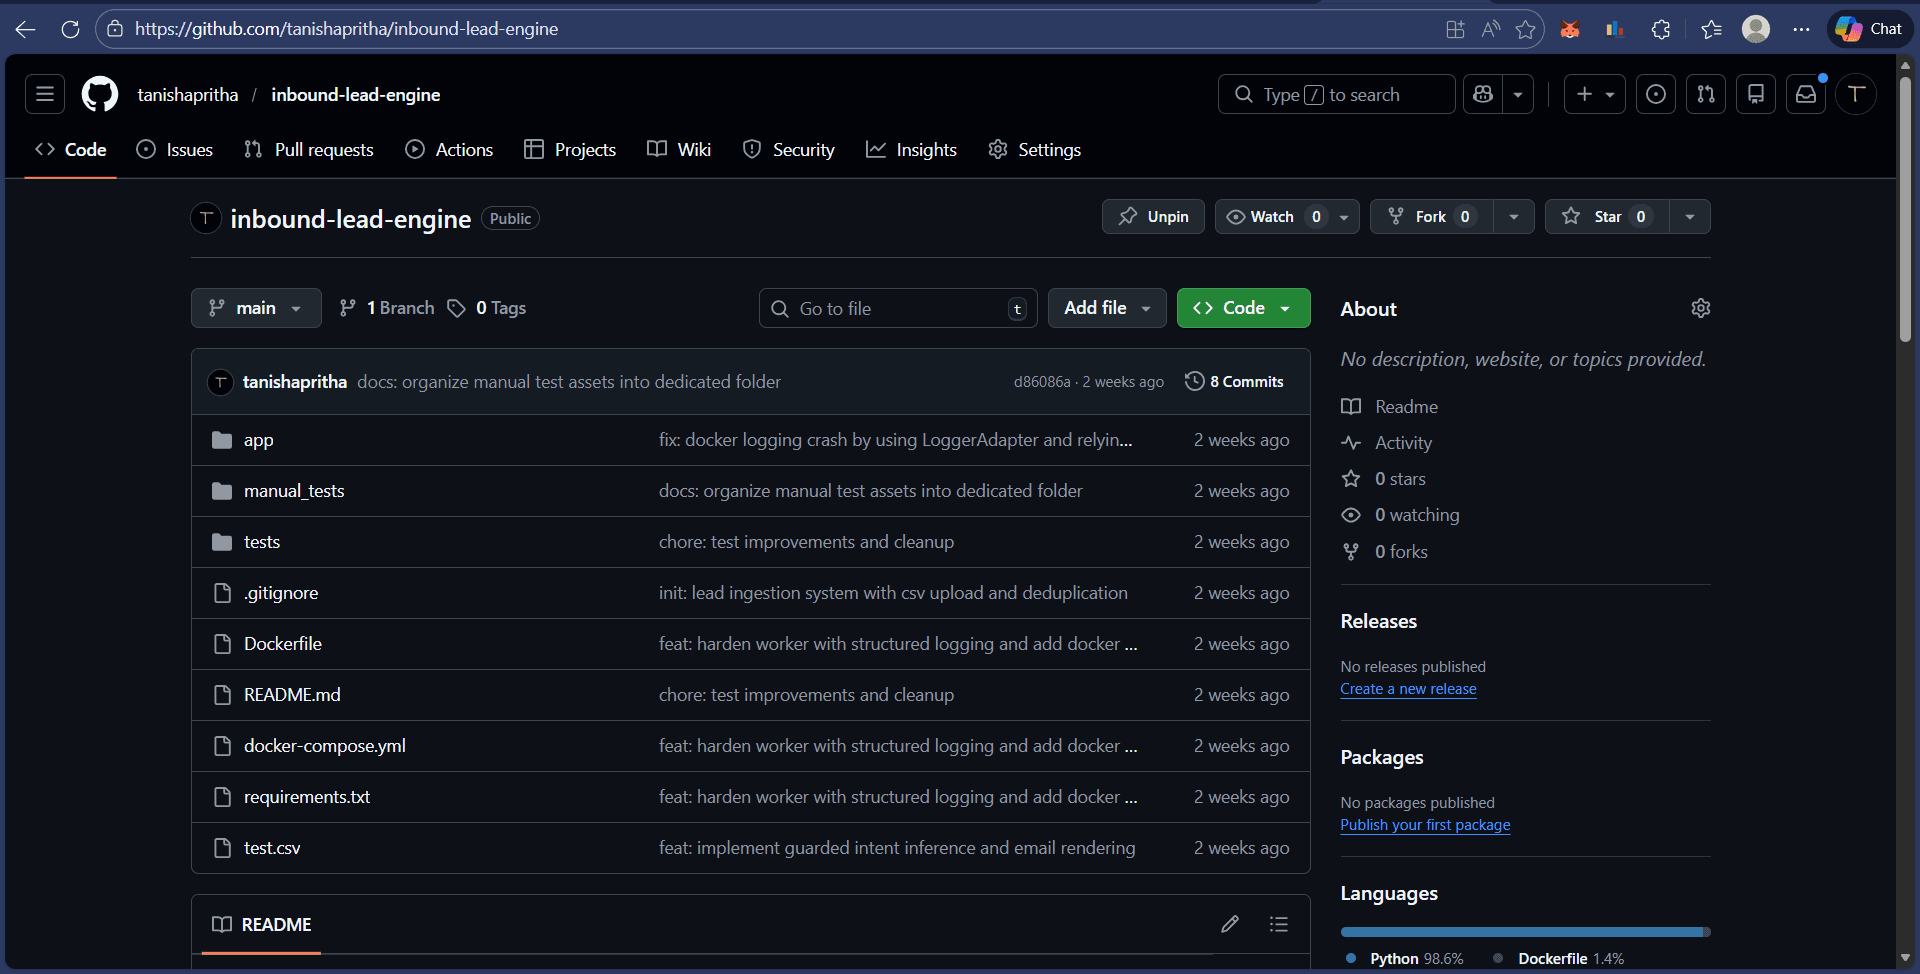The width and height of the screenshot is (1920, 974).
Task: Click the Type / to search box
Action: tap(1336, 94)
